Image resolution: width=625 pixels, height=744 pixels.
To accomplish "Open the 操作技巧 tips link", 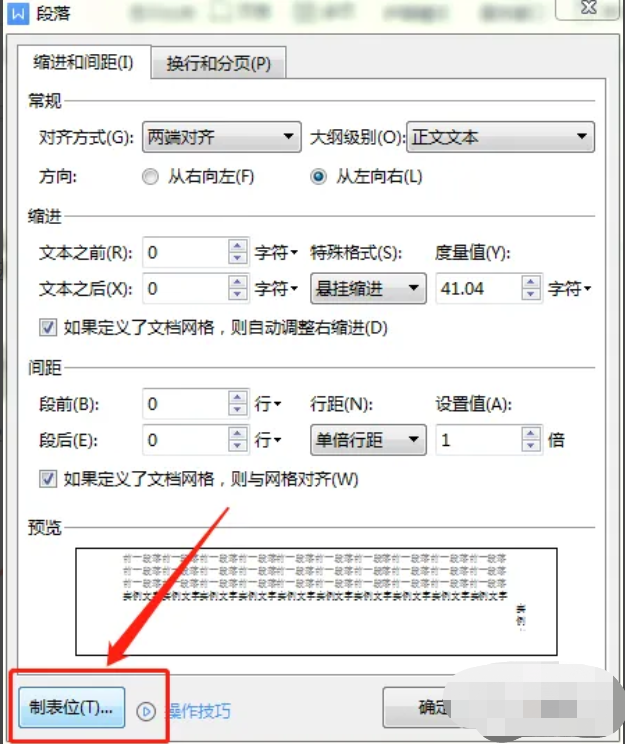I will coord(197,711).
